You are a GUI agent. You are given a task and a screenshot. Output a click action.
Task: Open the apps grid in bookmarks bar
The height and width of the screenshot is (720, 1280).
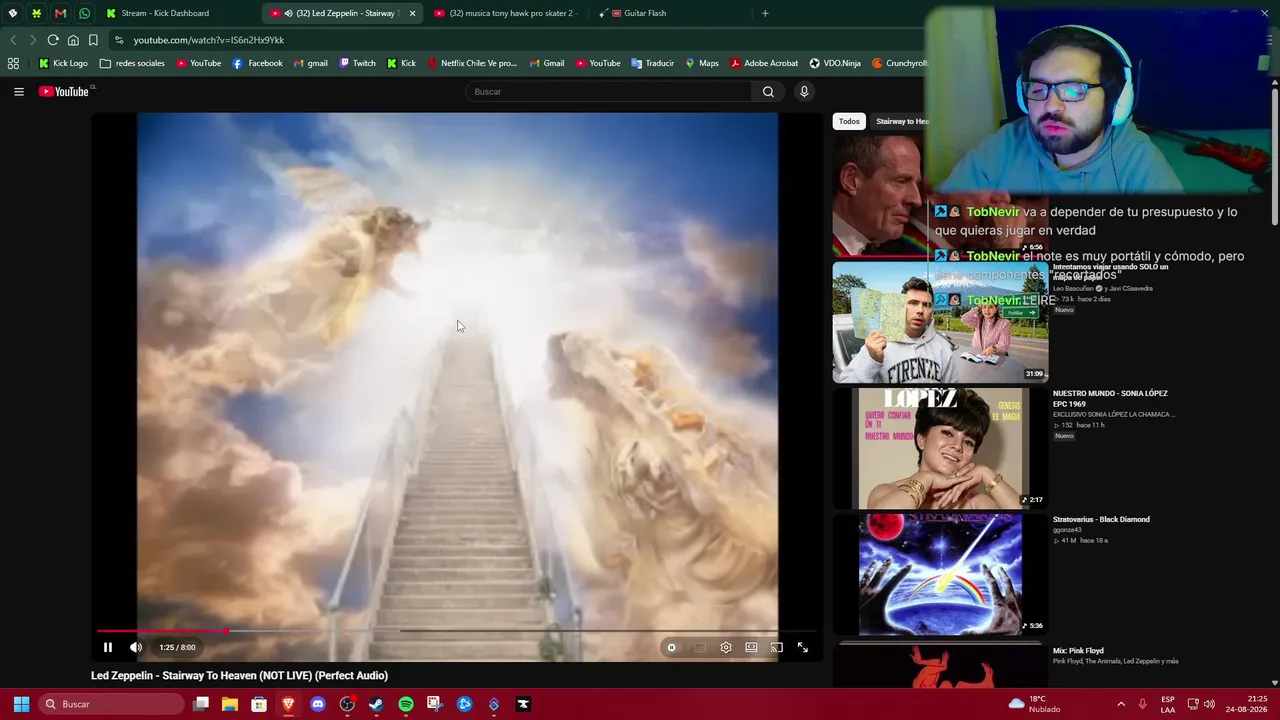13,63
